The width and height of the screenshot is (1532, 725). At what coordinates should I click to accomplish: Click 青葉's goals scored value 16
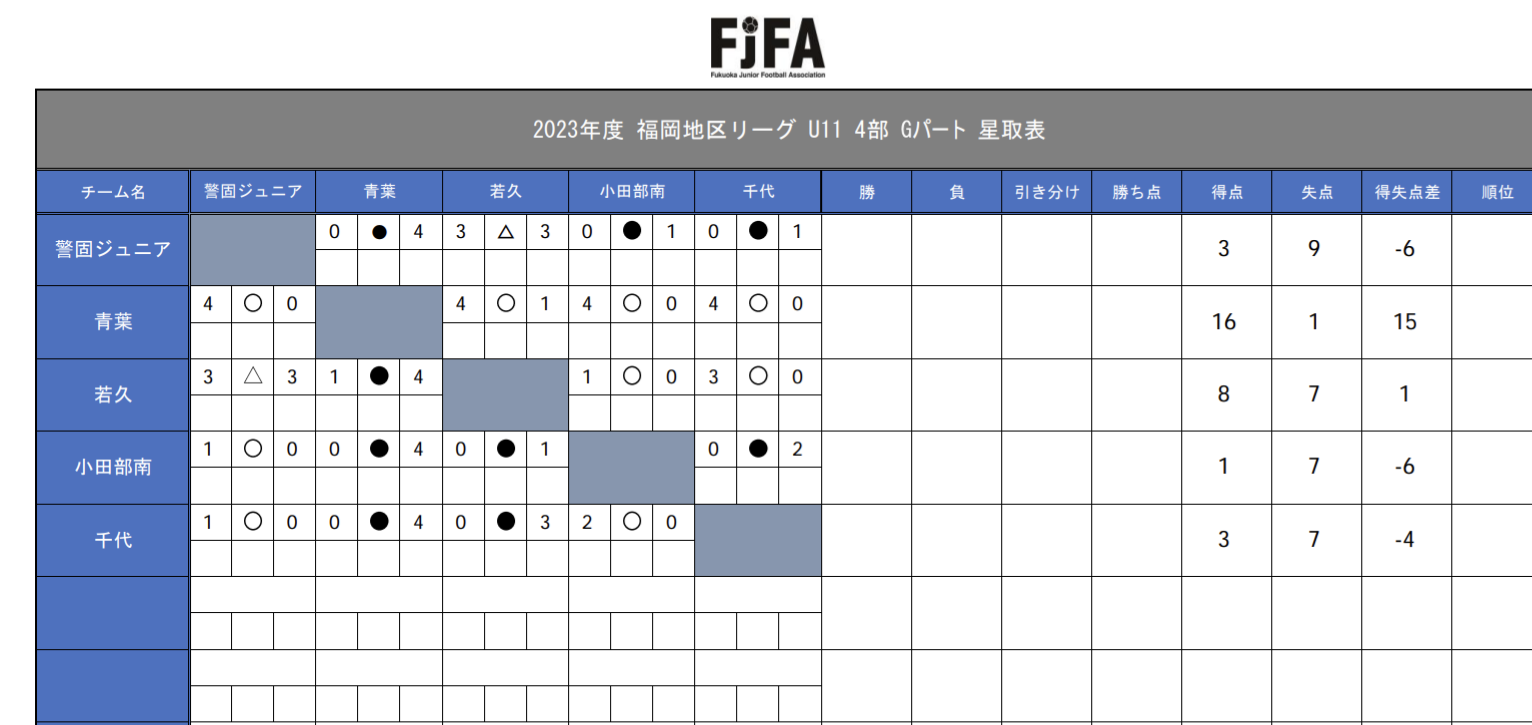click(1224, 322)
